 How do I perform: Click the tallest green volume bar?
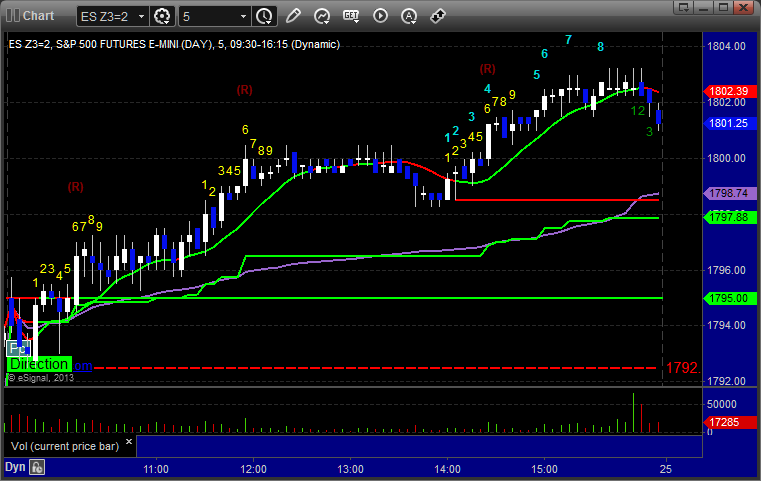(633, 413)
